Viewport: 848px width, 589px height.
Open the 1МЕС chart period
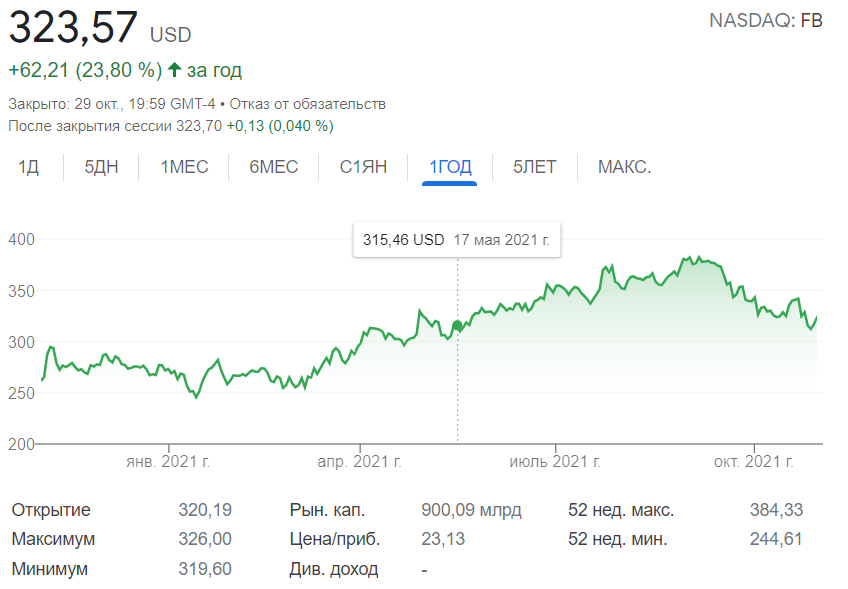(184, 167)
